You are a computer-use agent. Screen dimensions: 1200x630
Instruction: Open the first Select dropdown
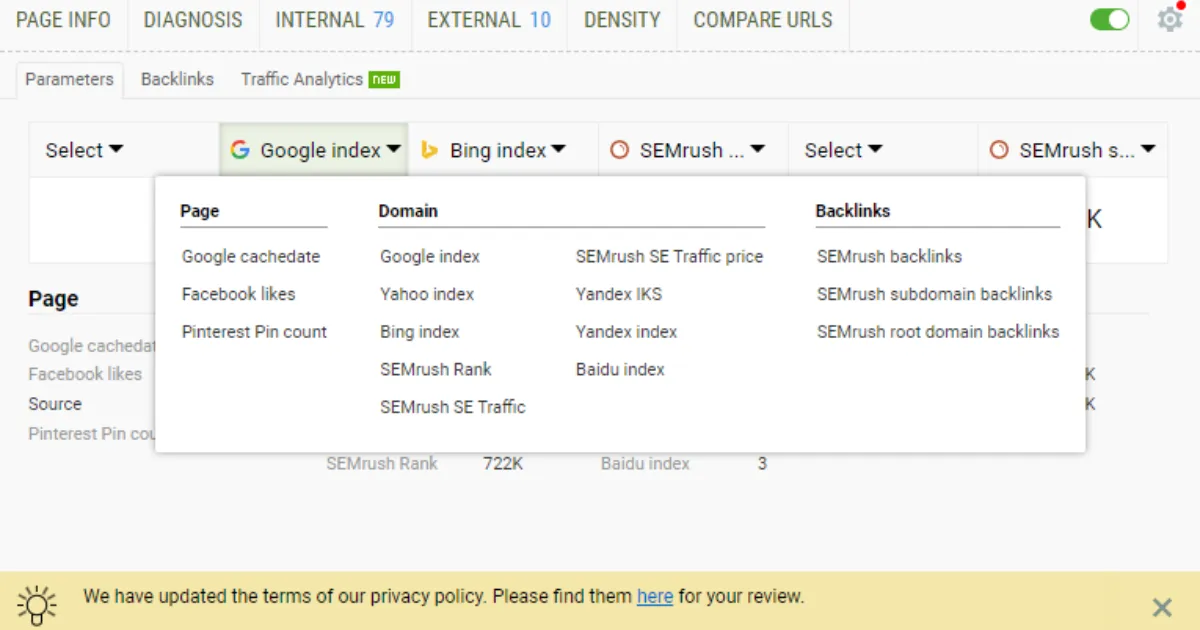pyautogui.click(x=84, y=150)
